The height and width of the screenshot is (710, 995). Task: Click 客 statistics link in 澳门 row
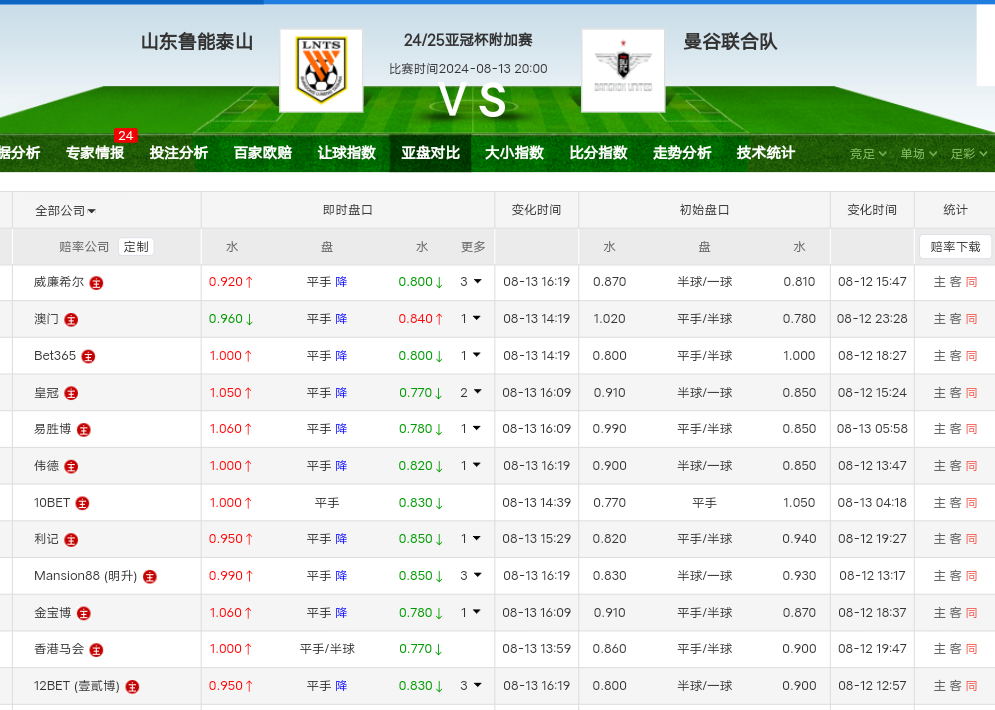(956, 319)
